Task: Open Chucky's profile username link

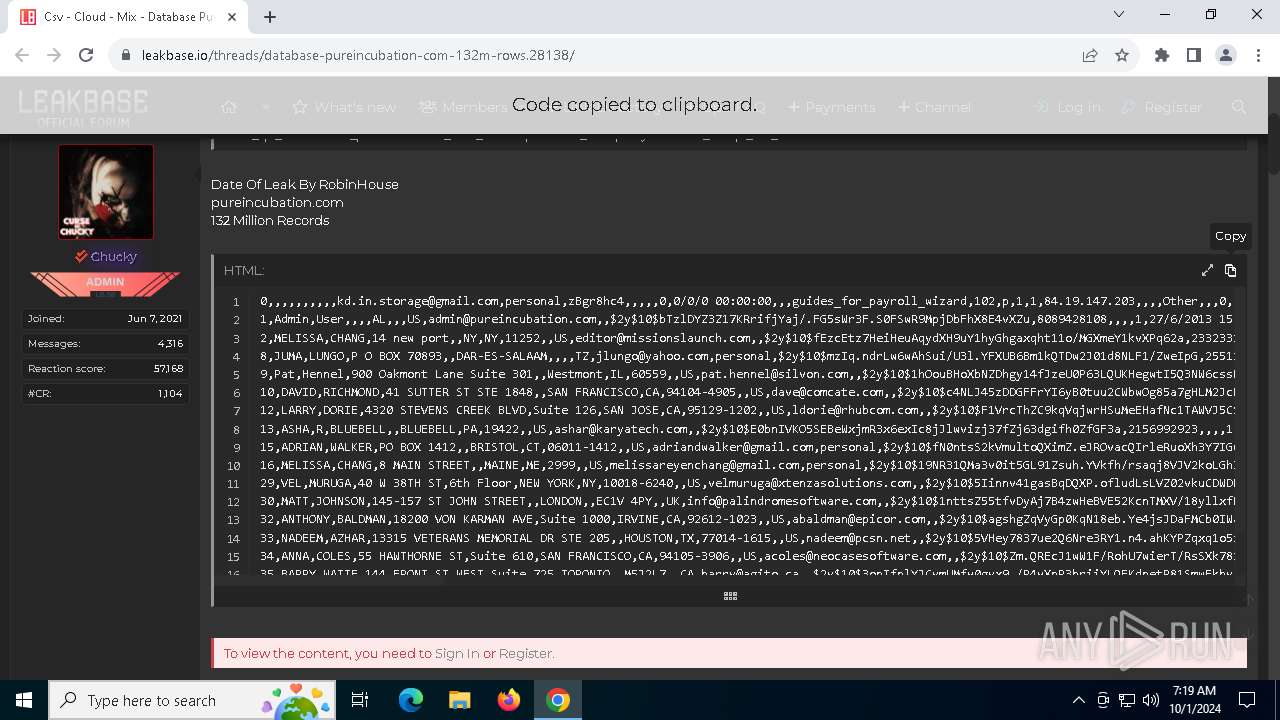Action: (113, 257)
